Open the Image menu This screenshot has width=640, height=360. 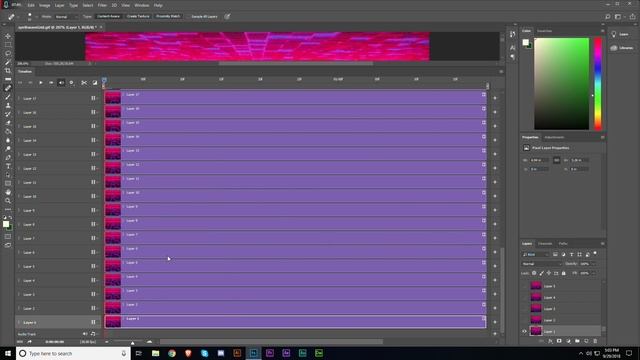point(44,5)
